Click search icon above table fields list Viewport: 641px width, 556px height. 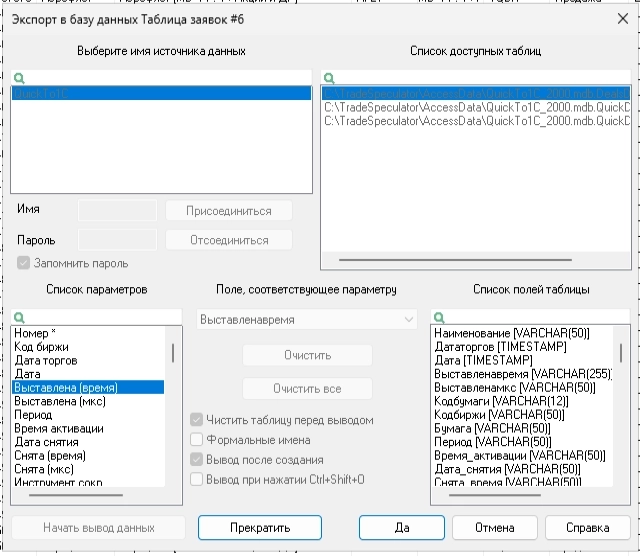[x=437, y=316]
